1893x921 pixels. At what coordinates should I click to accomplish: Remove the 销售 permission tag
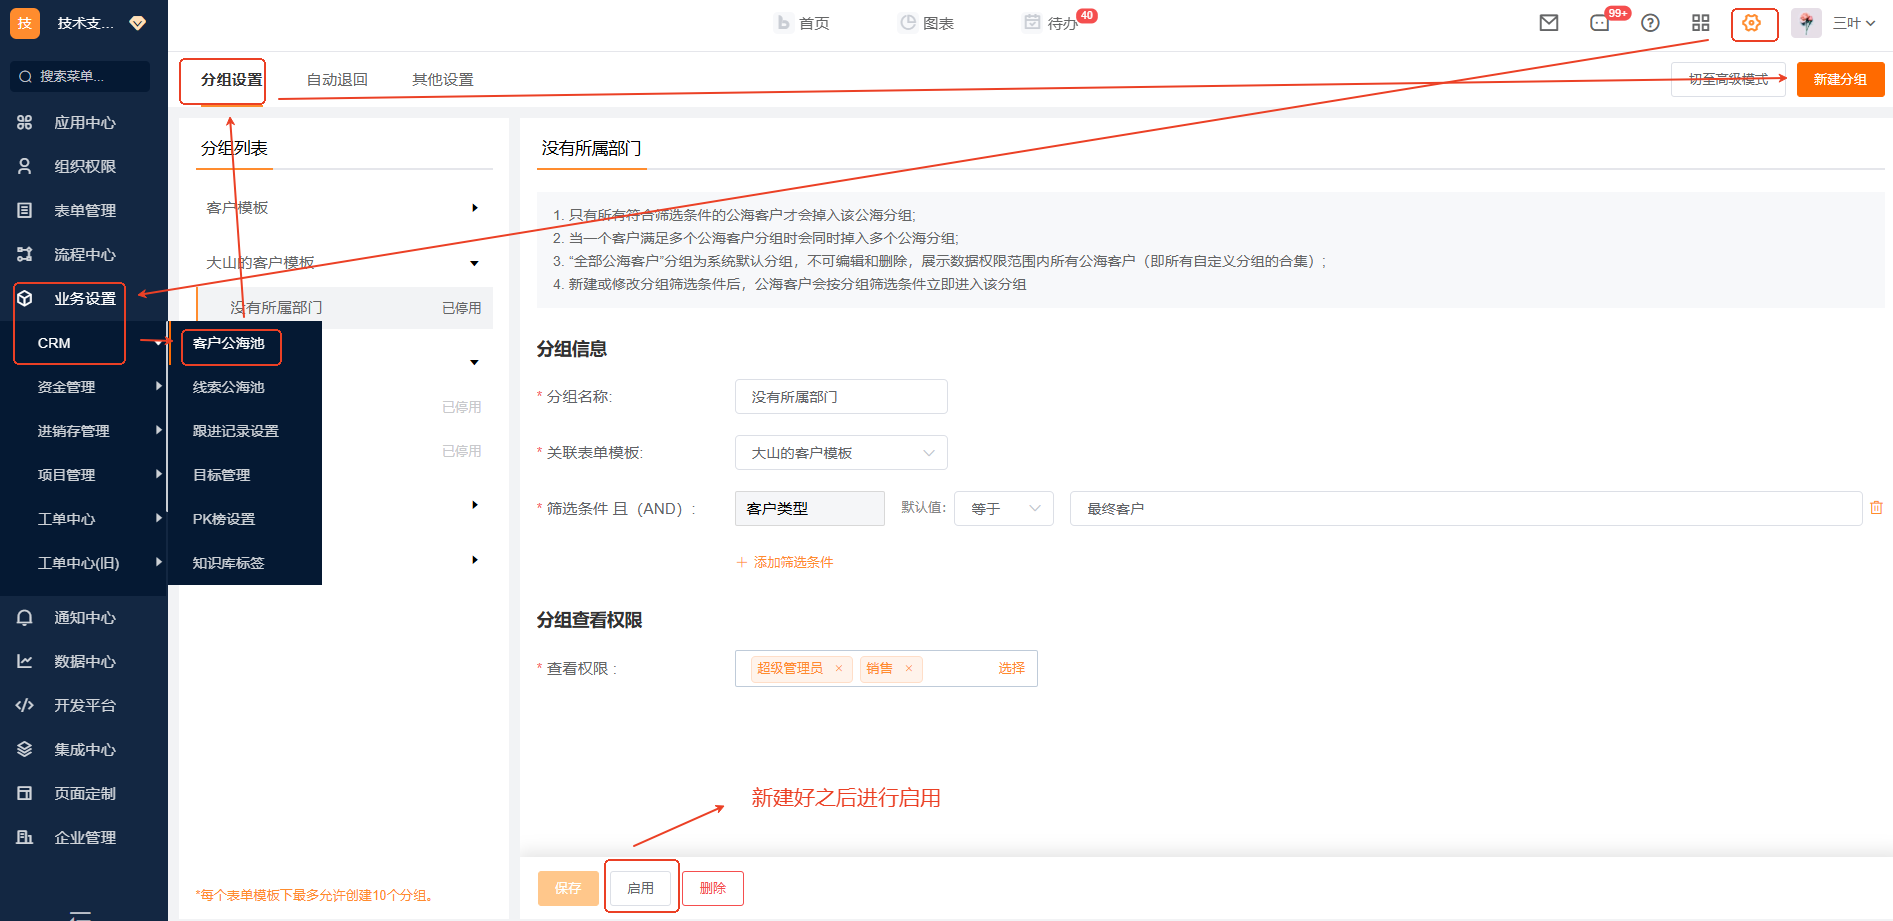coord(908,669)
